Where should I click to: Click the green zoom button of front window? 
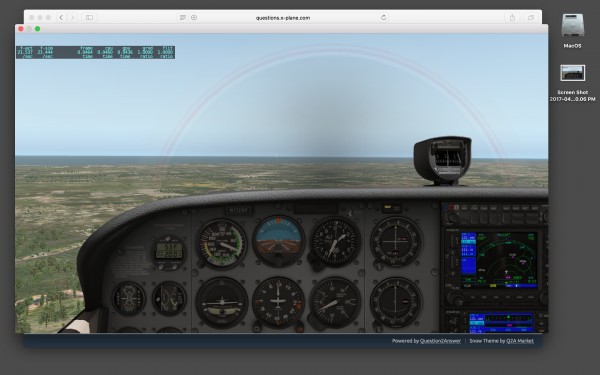(38, 29)
